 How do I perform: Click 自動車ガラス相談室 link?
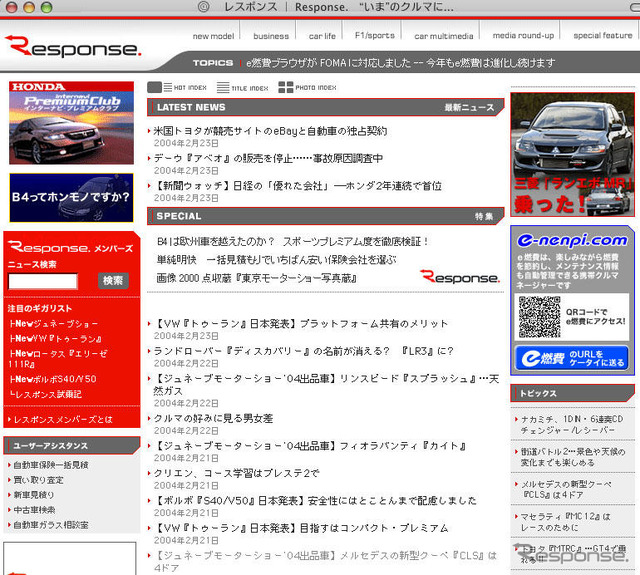[x=51, y=525]
